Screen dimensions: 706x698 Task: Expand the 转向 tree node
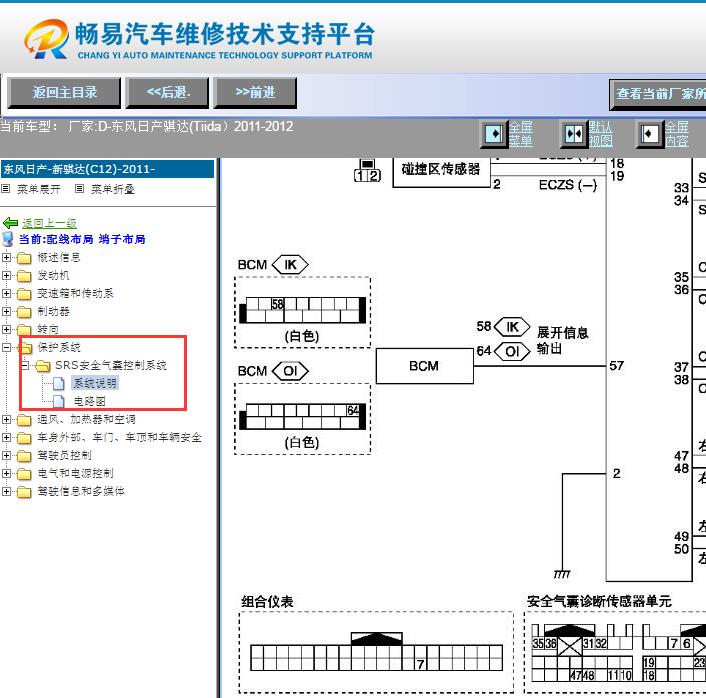[x=6, y=330]
